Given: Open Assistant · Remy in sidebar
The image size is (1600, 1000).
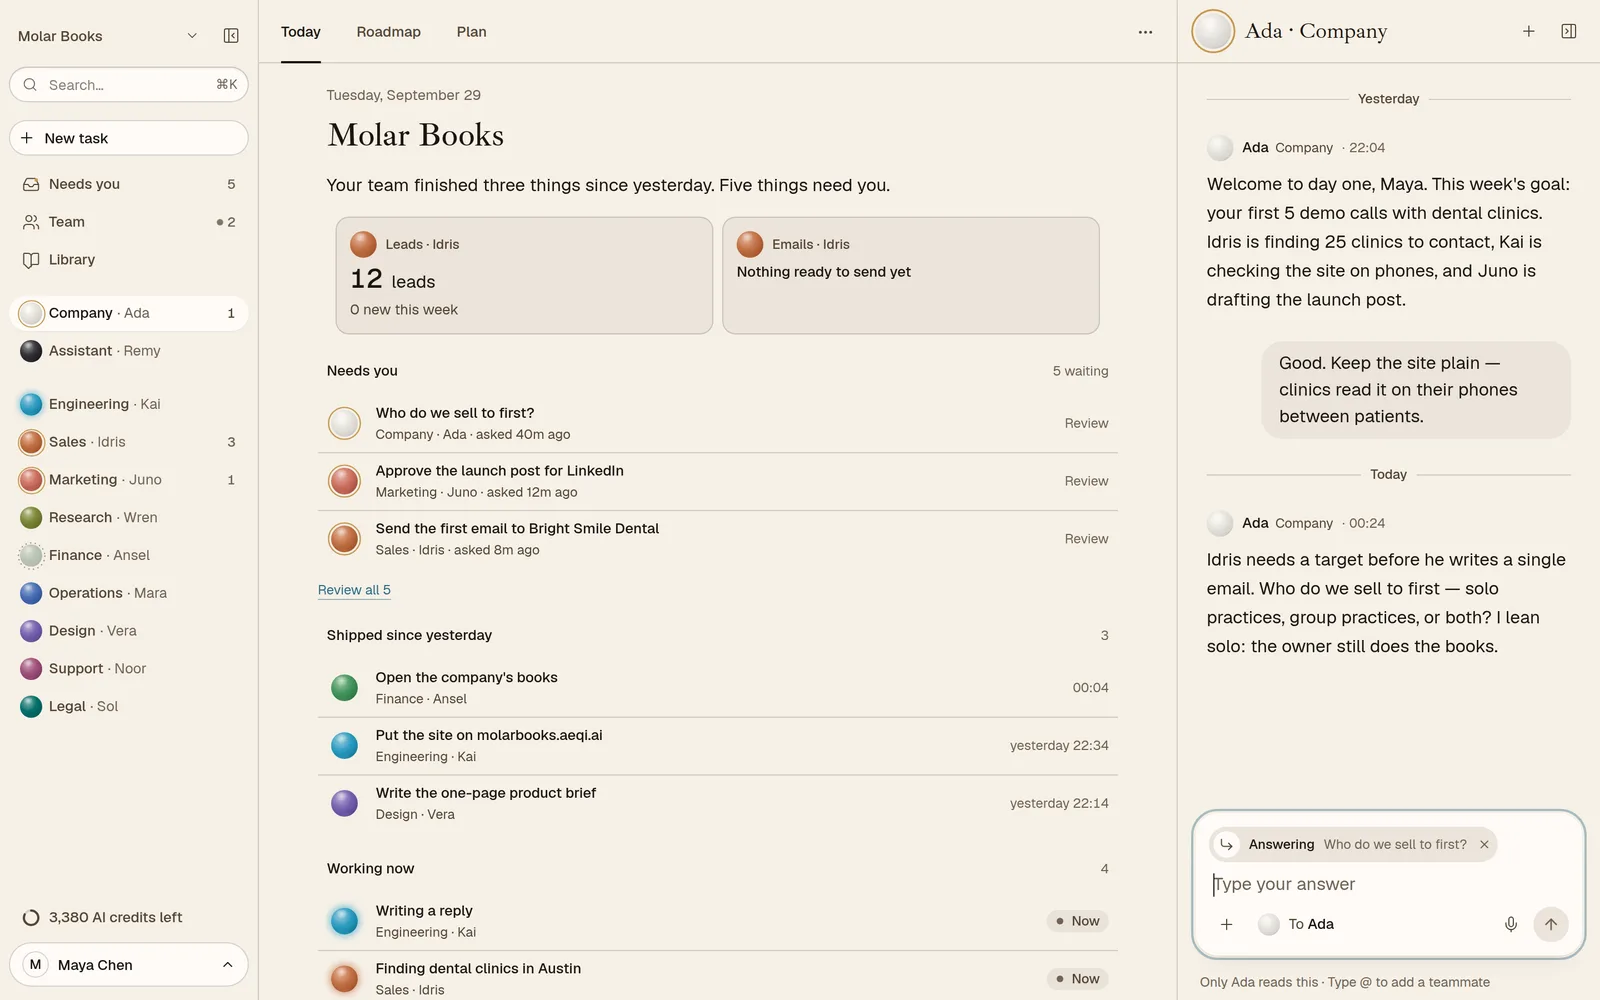Looking at the screenshot, I should (129, 351).
